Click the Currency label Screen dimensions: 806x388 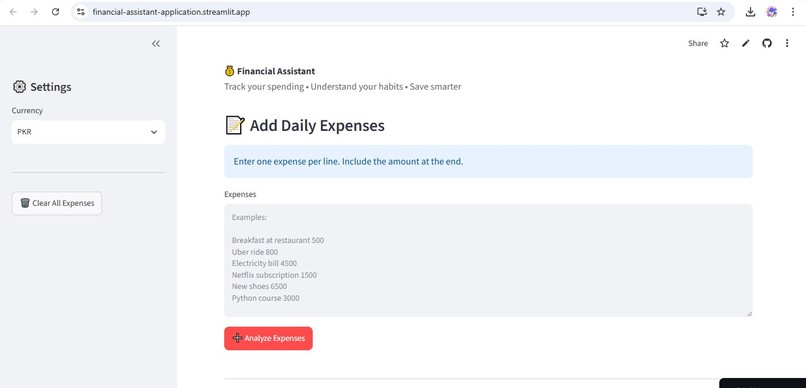point(27,110)
